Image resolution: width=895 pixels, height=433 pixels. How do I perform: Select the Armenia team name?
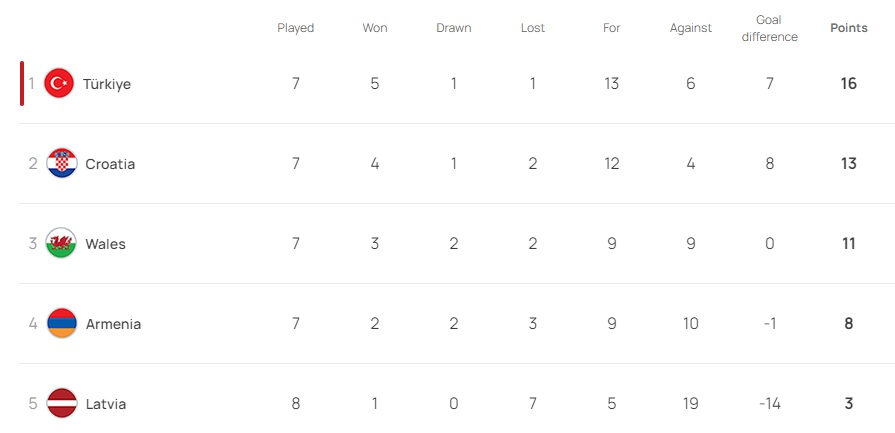(x=113, y=324)
